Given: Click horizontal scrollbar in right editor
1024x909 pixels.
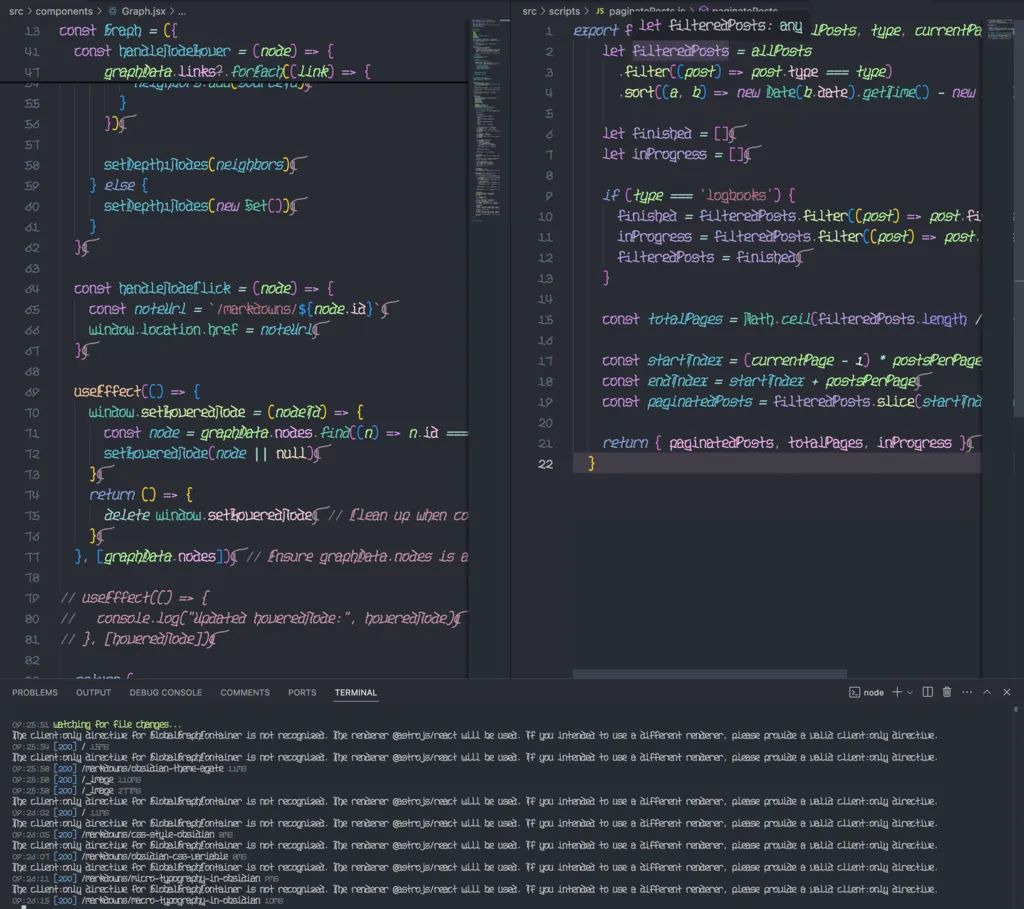Looking at the screenshot, I should point(710,674).
